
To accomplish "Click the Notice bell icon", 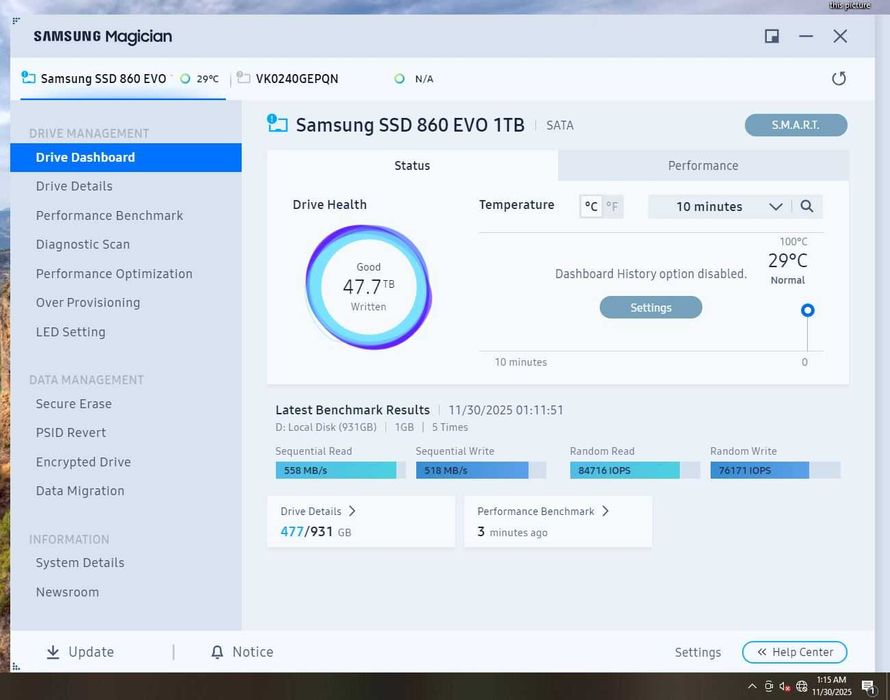I will [217, 652].
